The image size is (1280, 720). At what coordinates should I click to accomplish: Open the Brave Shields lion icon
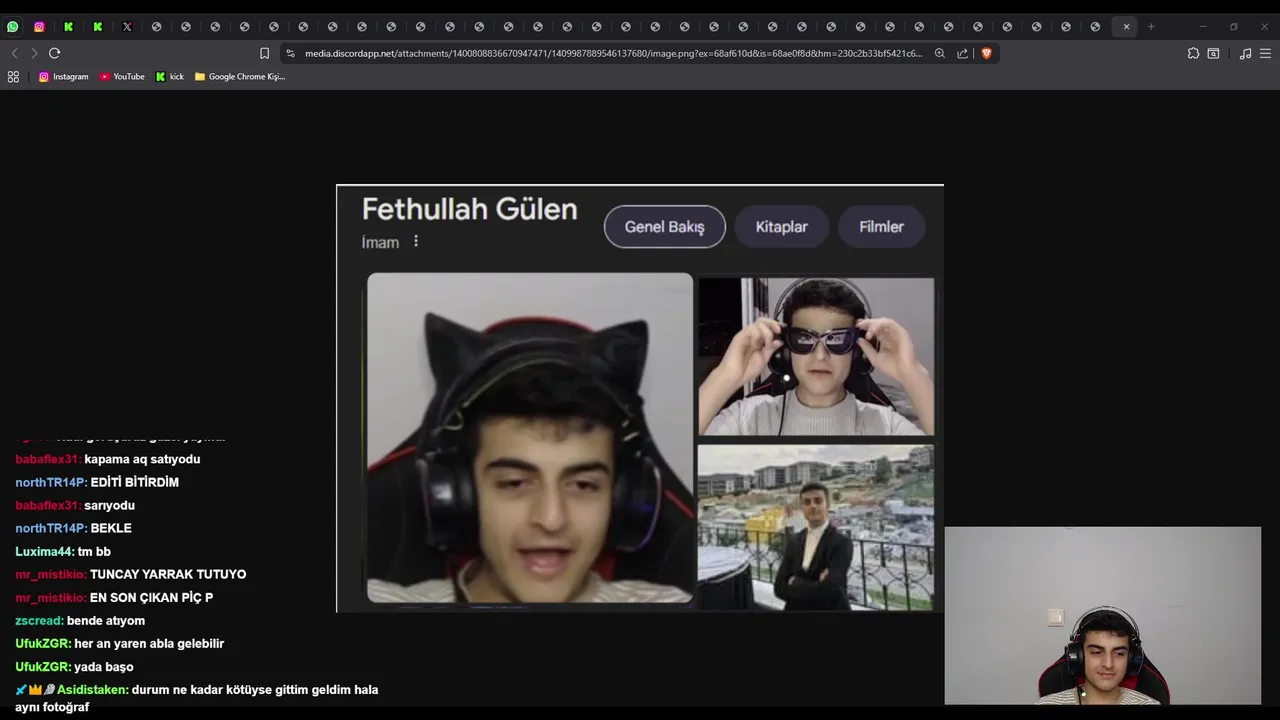[986, 53]
